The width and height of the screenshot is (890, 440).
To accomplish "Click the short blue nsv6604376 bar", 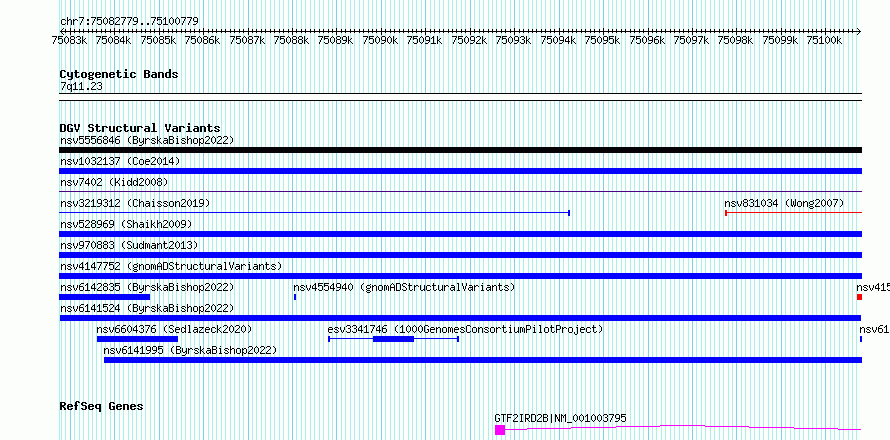I will pos(137,339).
